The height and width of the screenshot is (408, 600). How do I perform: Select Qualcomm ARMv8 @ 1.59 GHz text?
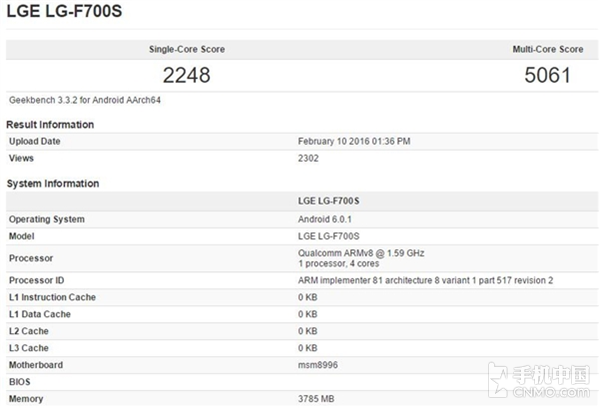point(361,253)
